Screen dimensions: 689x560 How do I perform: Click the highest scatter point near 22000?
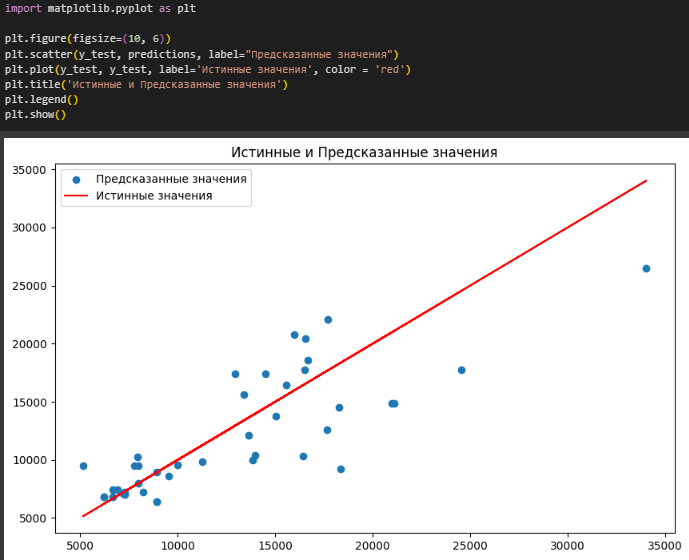pos(328,320)
